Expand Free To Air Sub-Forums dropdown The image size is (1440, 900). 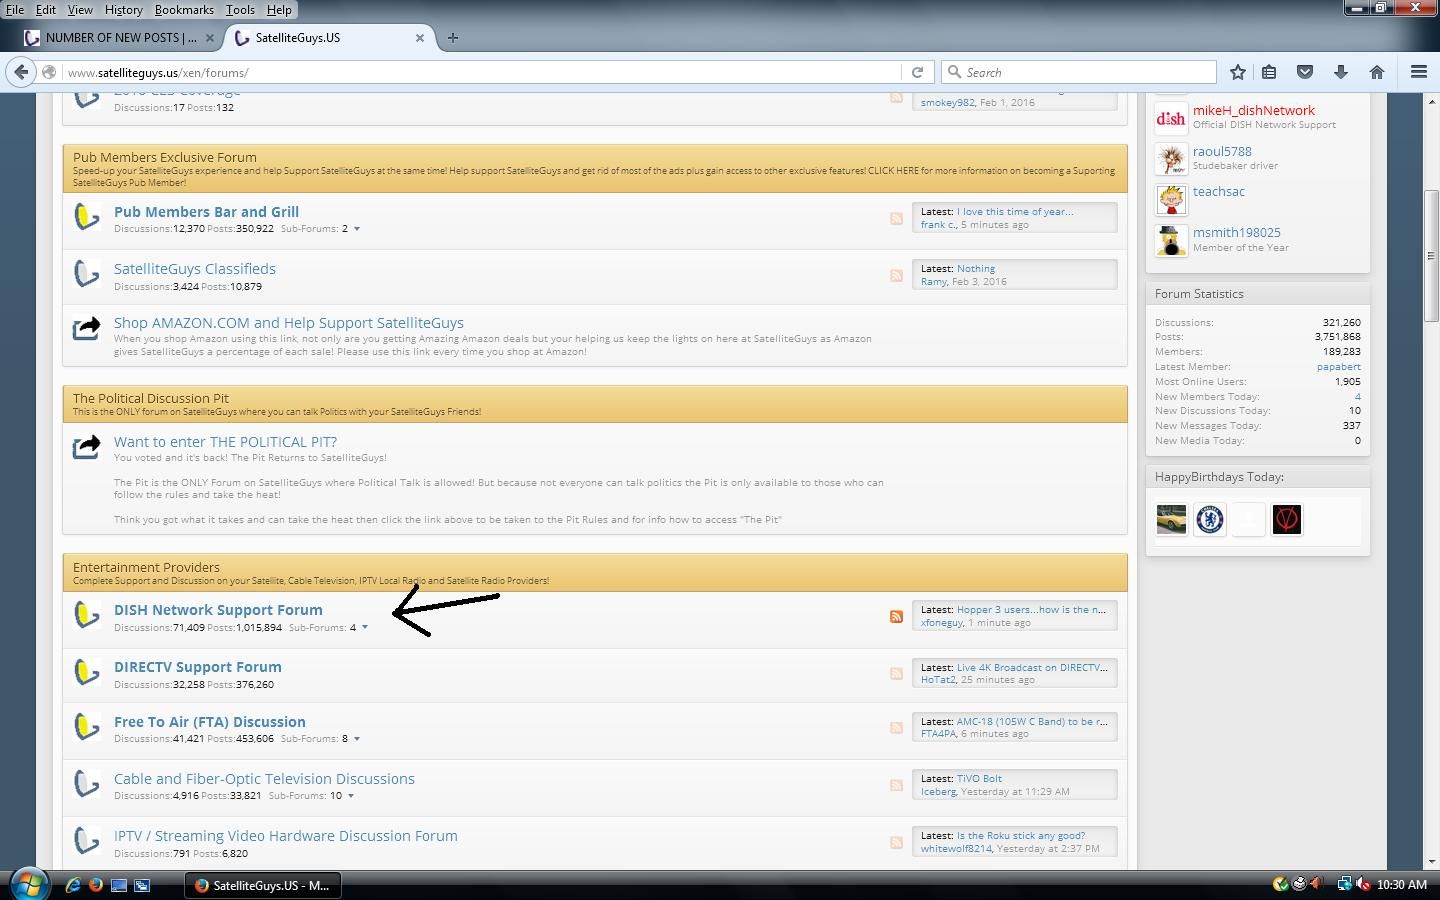pos(357,739)
